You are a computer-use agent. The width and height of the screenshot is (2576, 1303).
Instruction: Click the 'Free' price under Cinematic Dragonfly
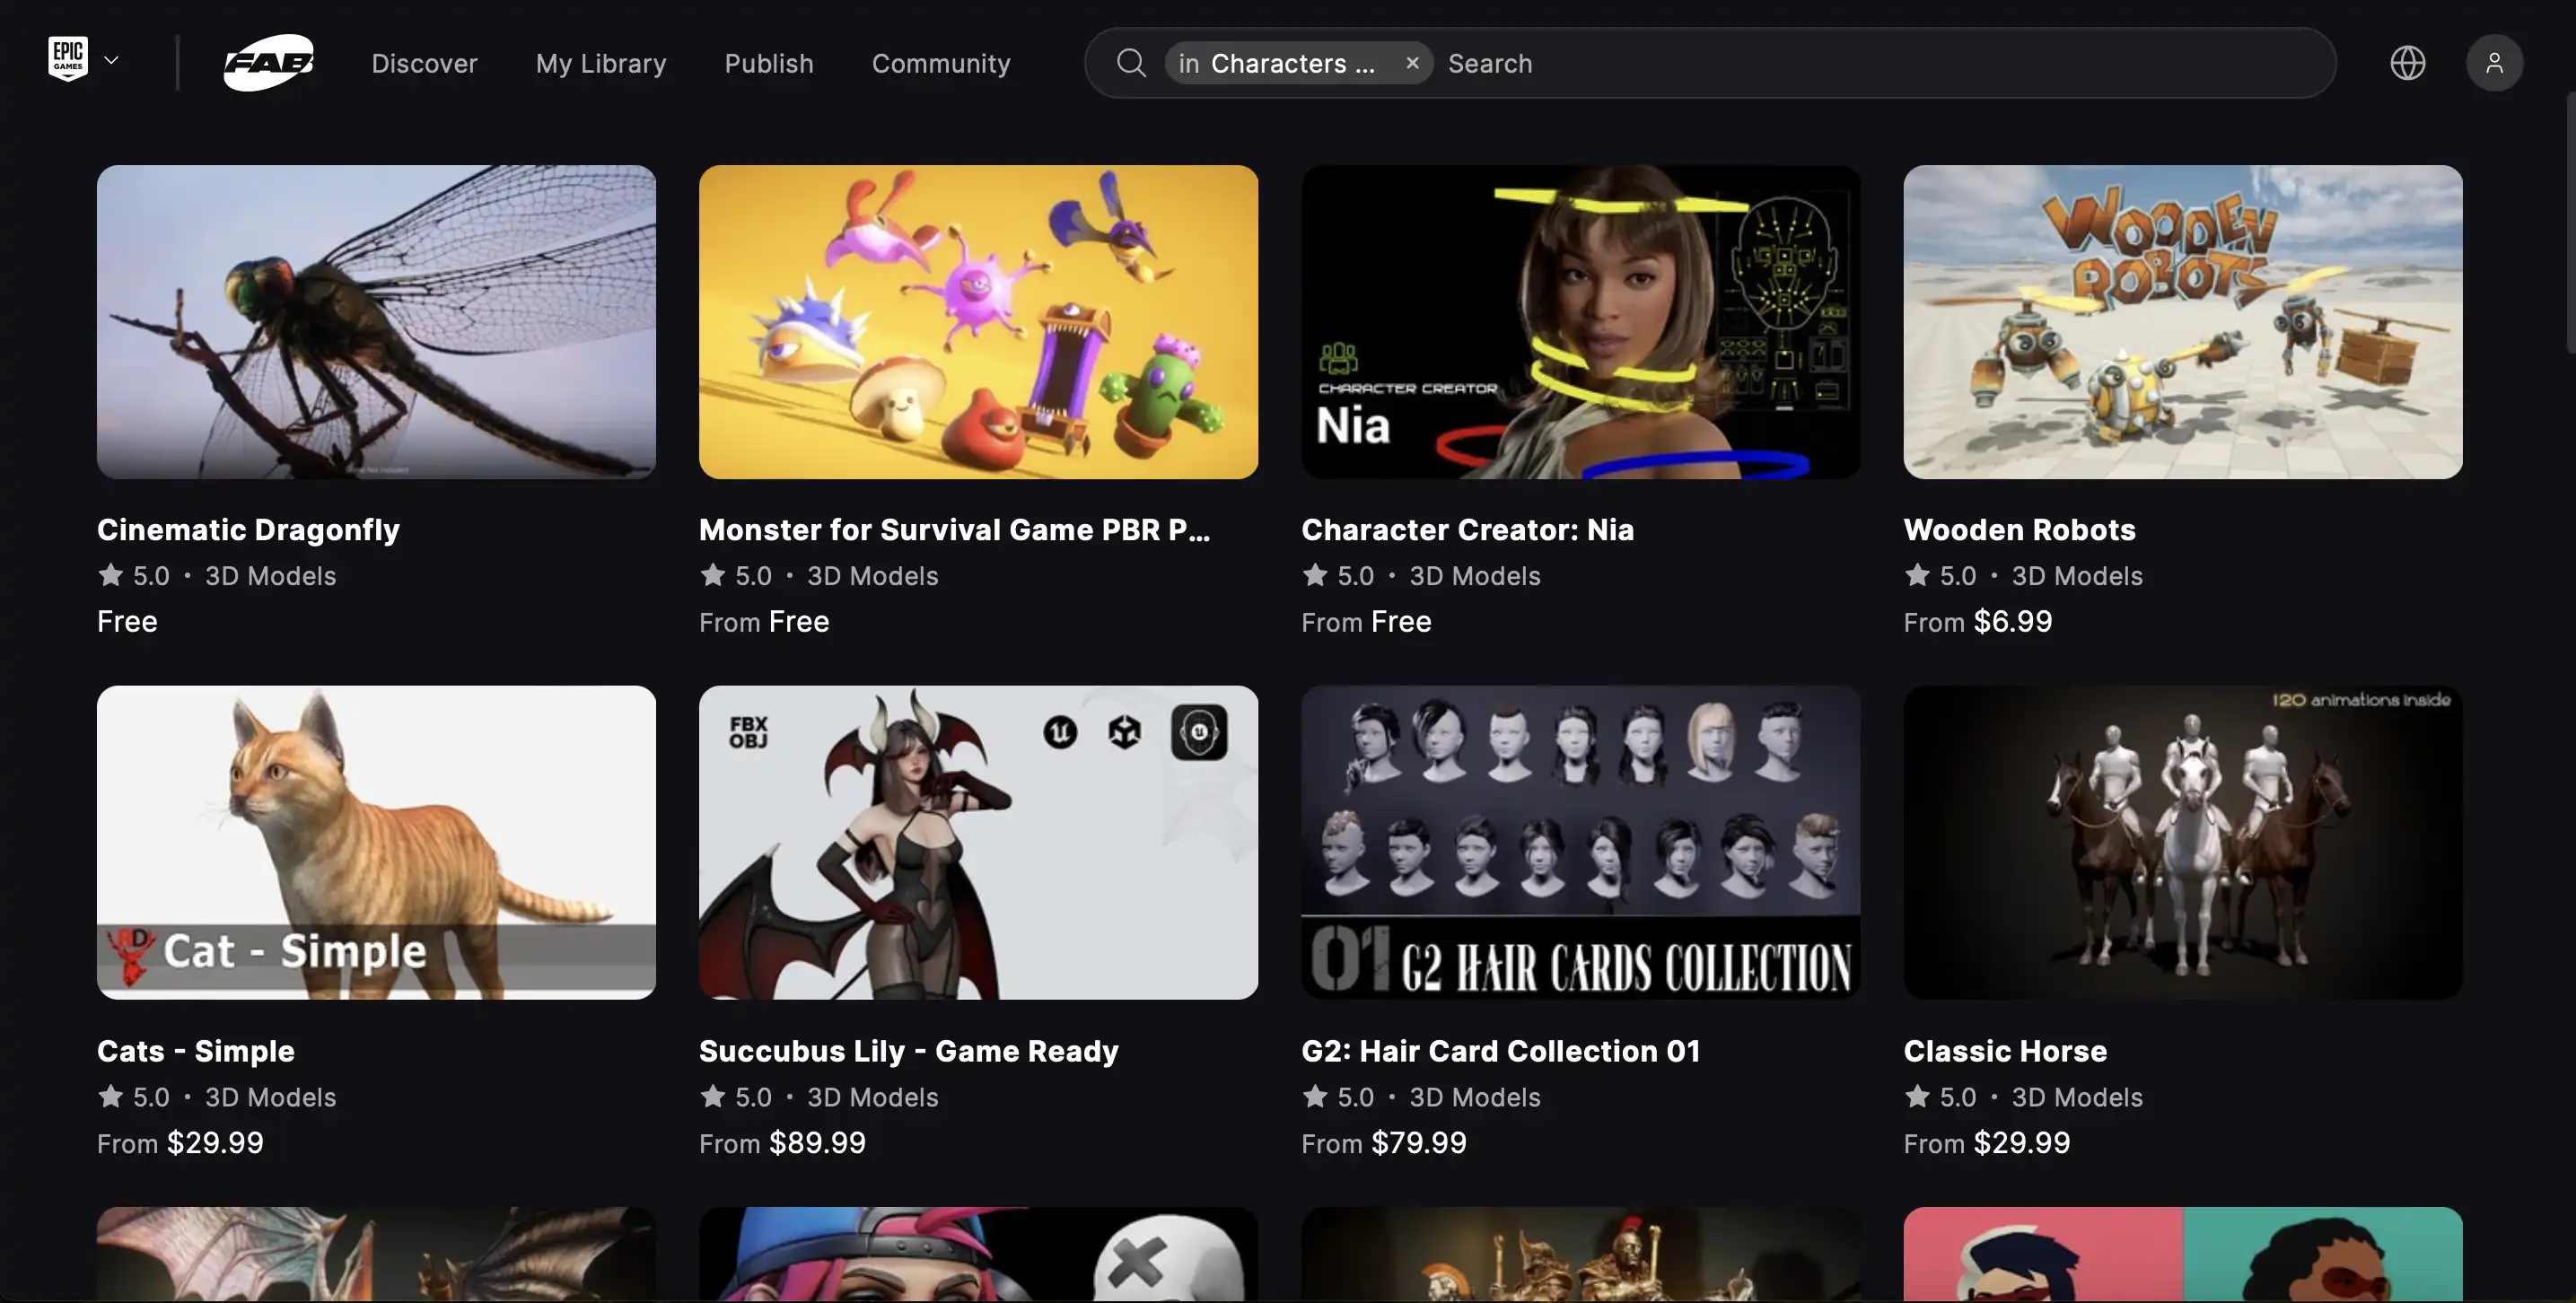(127, 621)
